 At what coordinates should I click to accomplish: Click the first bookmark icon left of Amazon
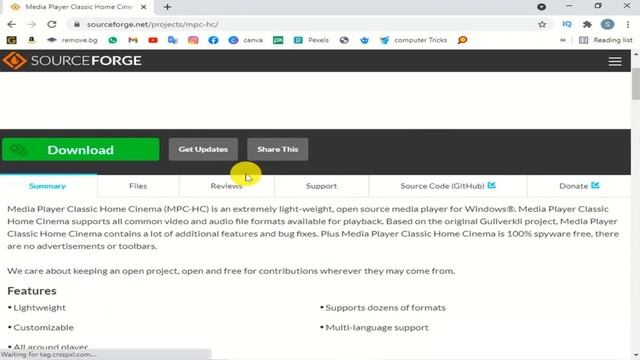(11, 40)
